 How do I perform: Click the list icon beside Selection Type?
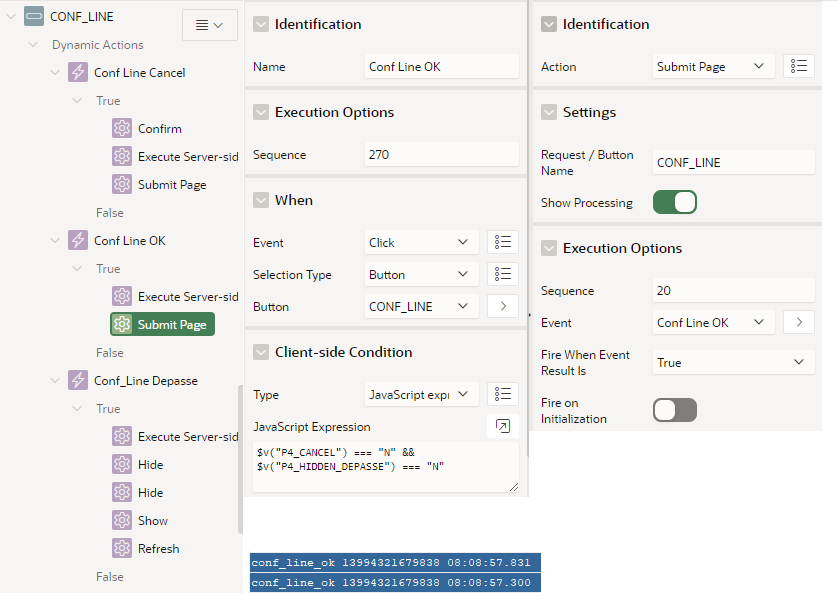pyautogui.click(x=502, y=274)
